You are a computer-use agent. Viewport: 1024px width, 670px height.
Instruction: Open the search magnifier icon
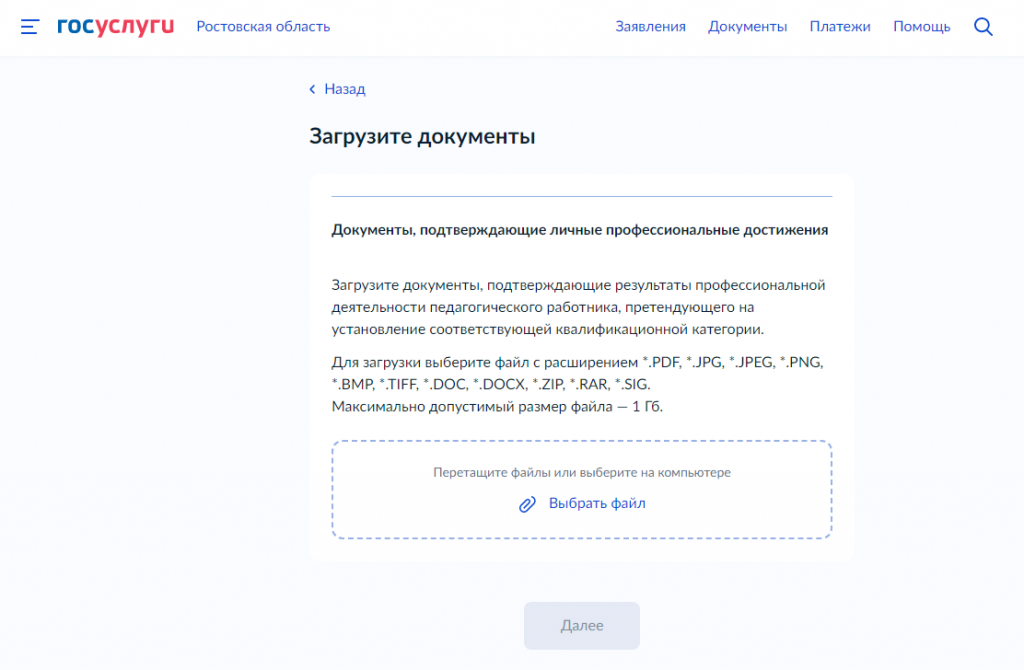983,27
